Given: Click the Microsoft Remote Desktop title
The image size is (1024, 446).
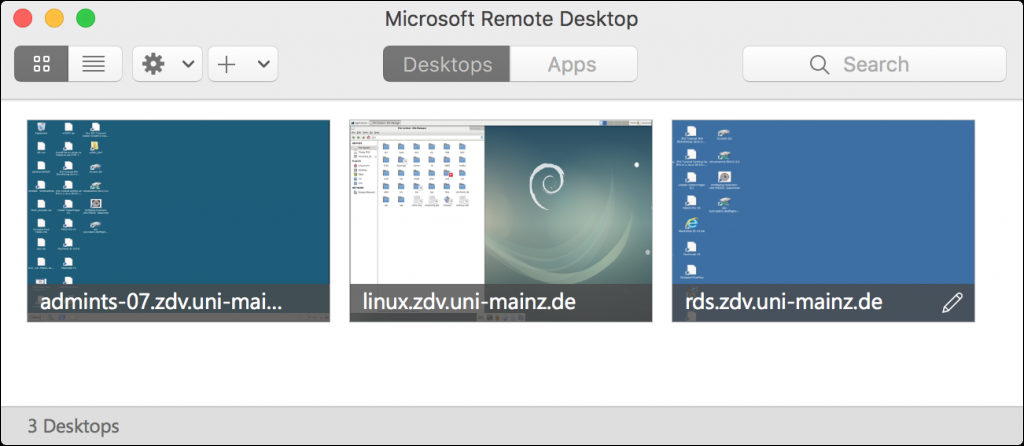Looking at the screenshot, I should [x=511, y=19].
